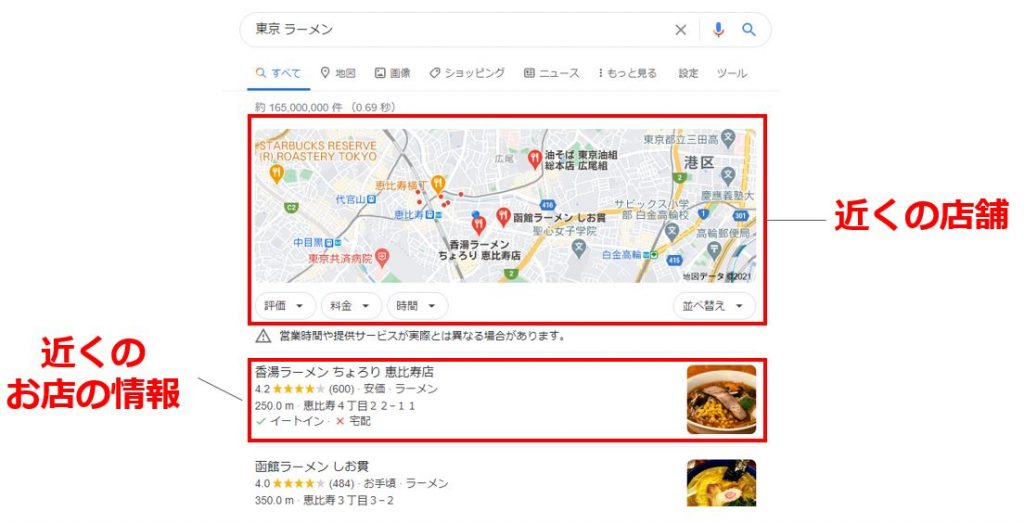The height and width of the screenshot is (524, 1024).
Task: Click the 香湯ラーメン ちょろり map pin
Action: [479, 225]
